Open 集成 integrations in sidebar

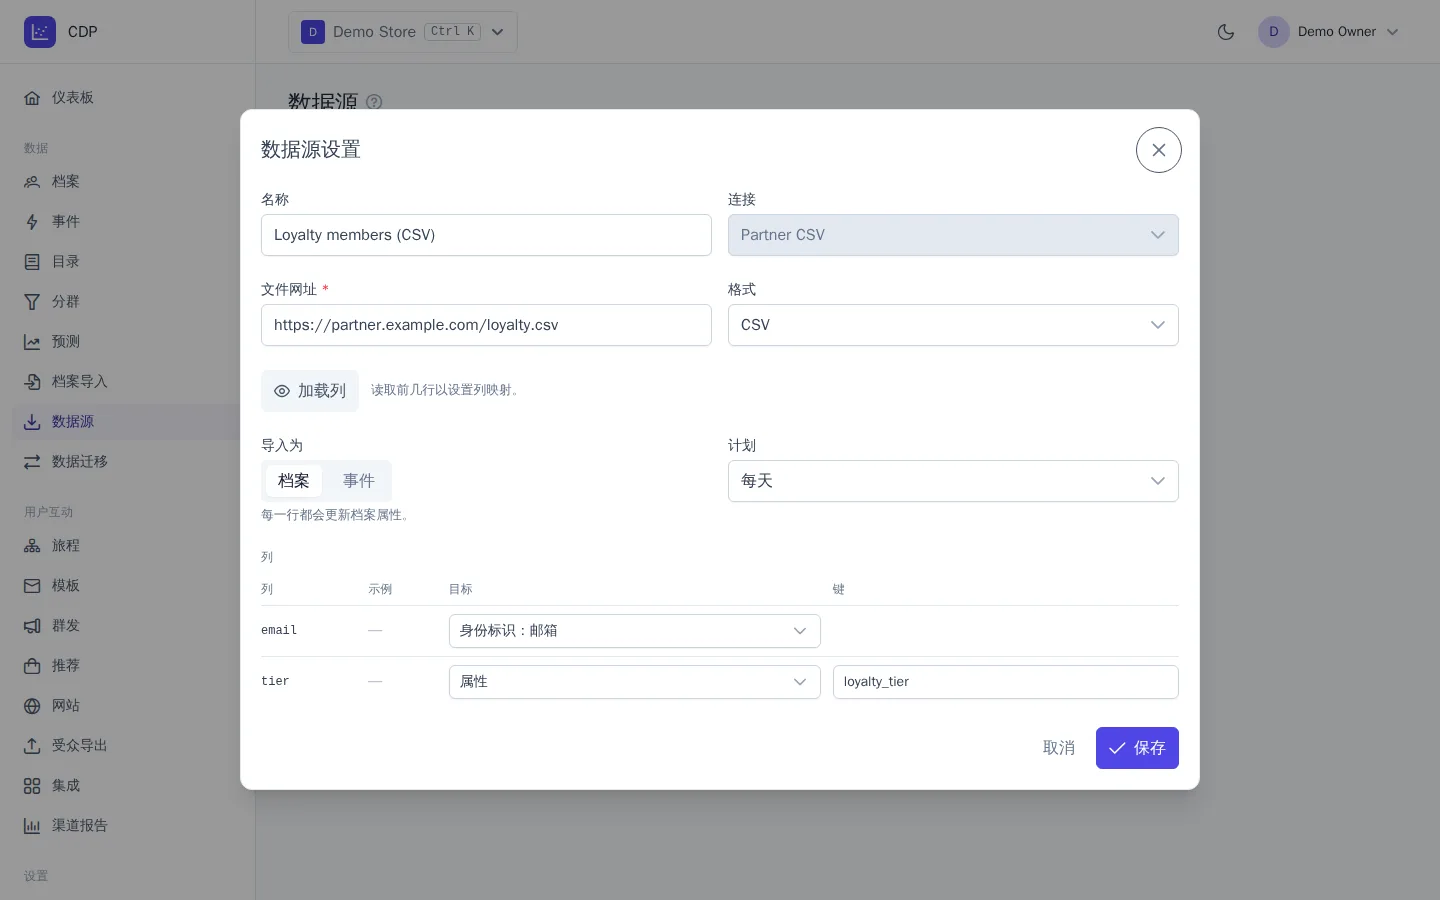[127, 786]
